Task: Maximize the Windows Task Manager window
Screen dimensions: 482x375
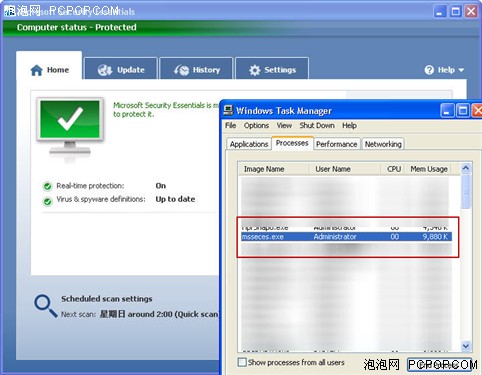Action: (x=463, y=111)
